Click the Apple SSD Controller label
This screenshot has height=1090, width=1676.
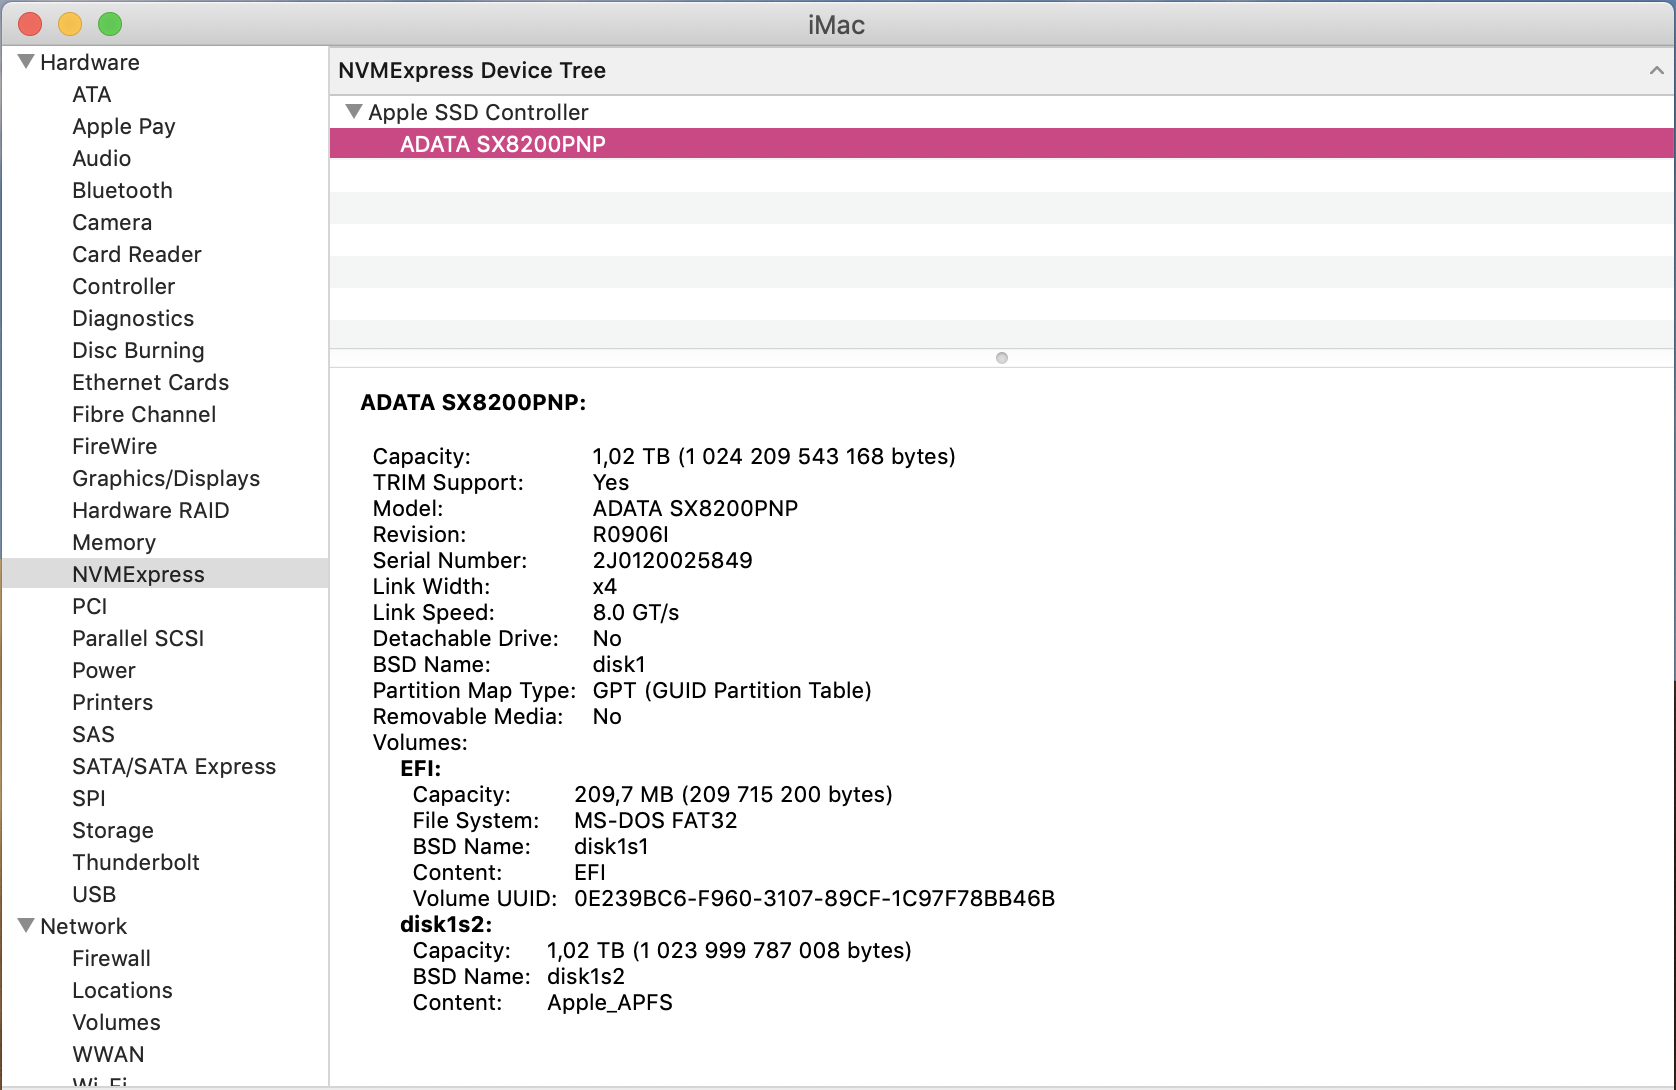pos(478,112)
